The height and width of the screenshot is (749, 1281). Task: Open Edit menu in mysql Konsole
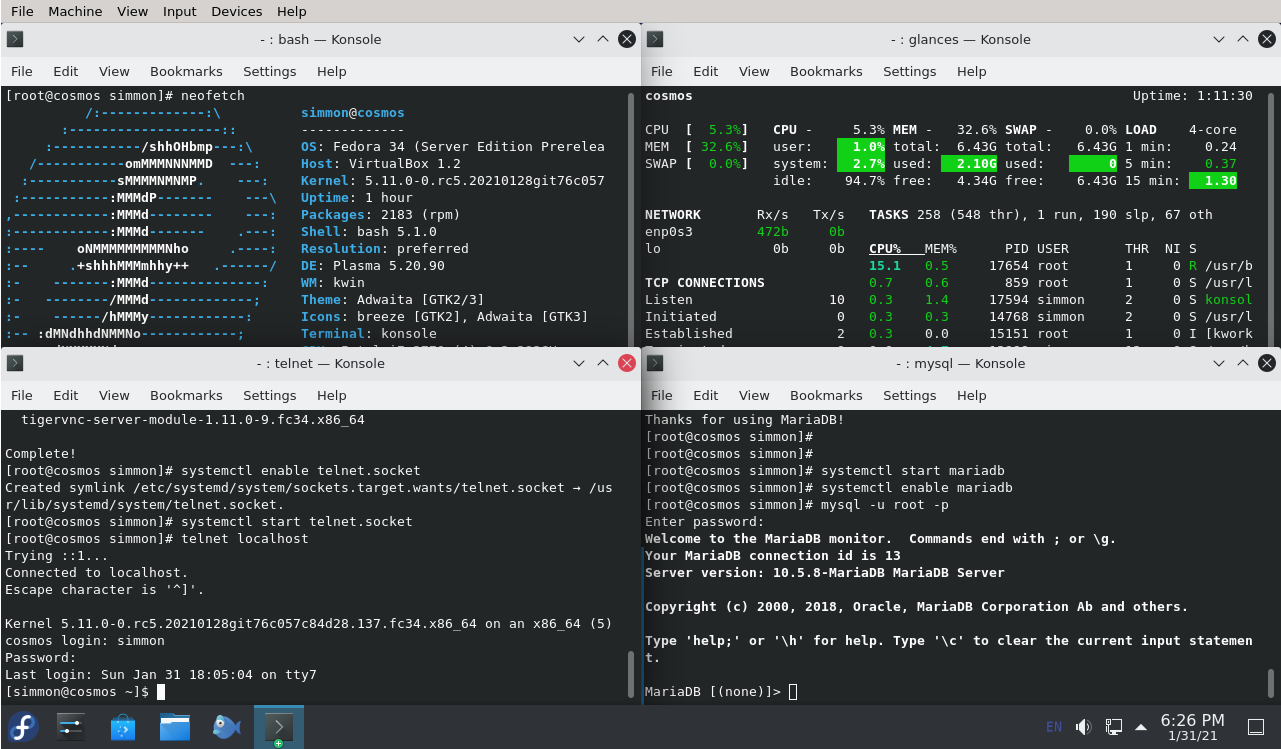(x=706, y=396)
